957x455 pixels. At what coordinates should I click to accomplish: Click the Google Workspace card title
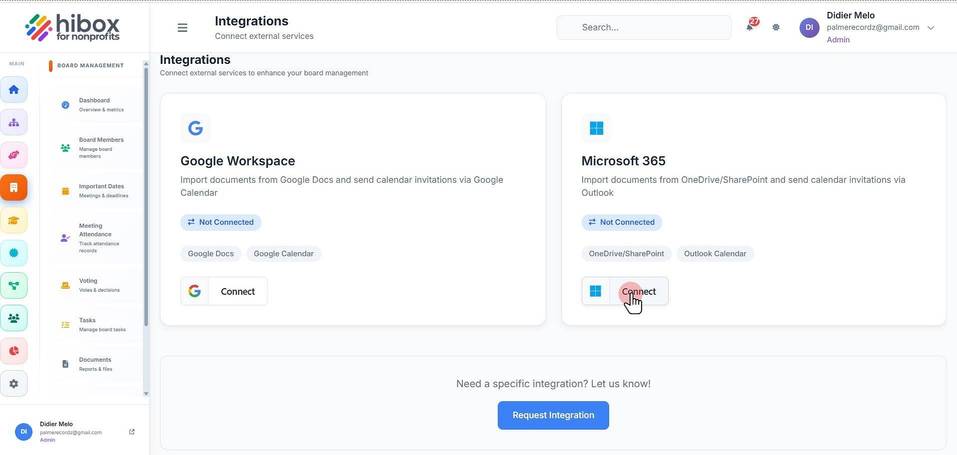(237, 161)
